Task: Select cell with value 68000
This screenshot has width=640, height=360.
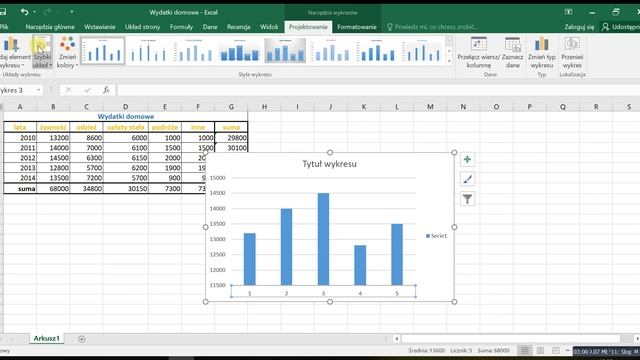Action: (x=53, y=189)
